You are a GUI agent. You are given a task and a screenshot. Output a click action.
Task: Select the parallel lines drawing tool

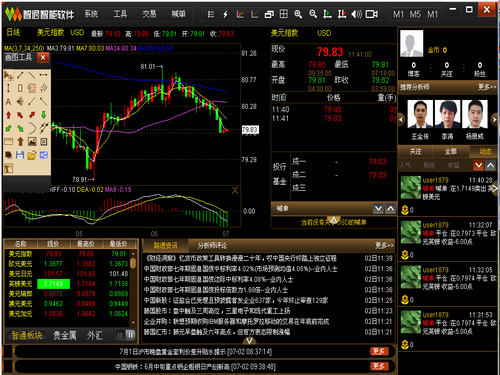[x=44, y=88]
